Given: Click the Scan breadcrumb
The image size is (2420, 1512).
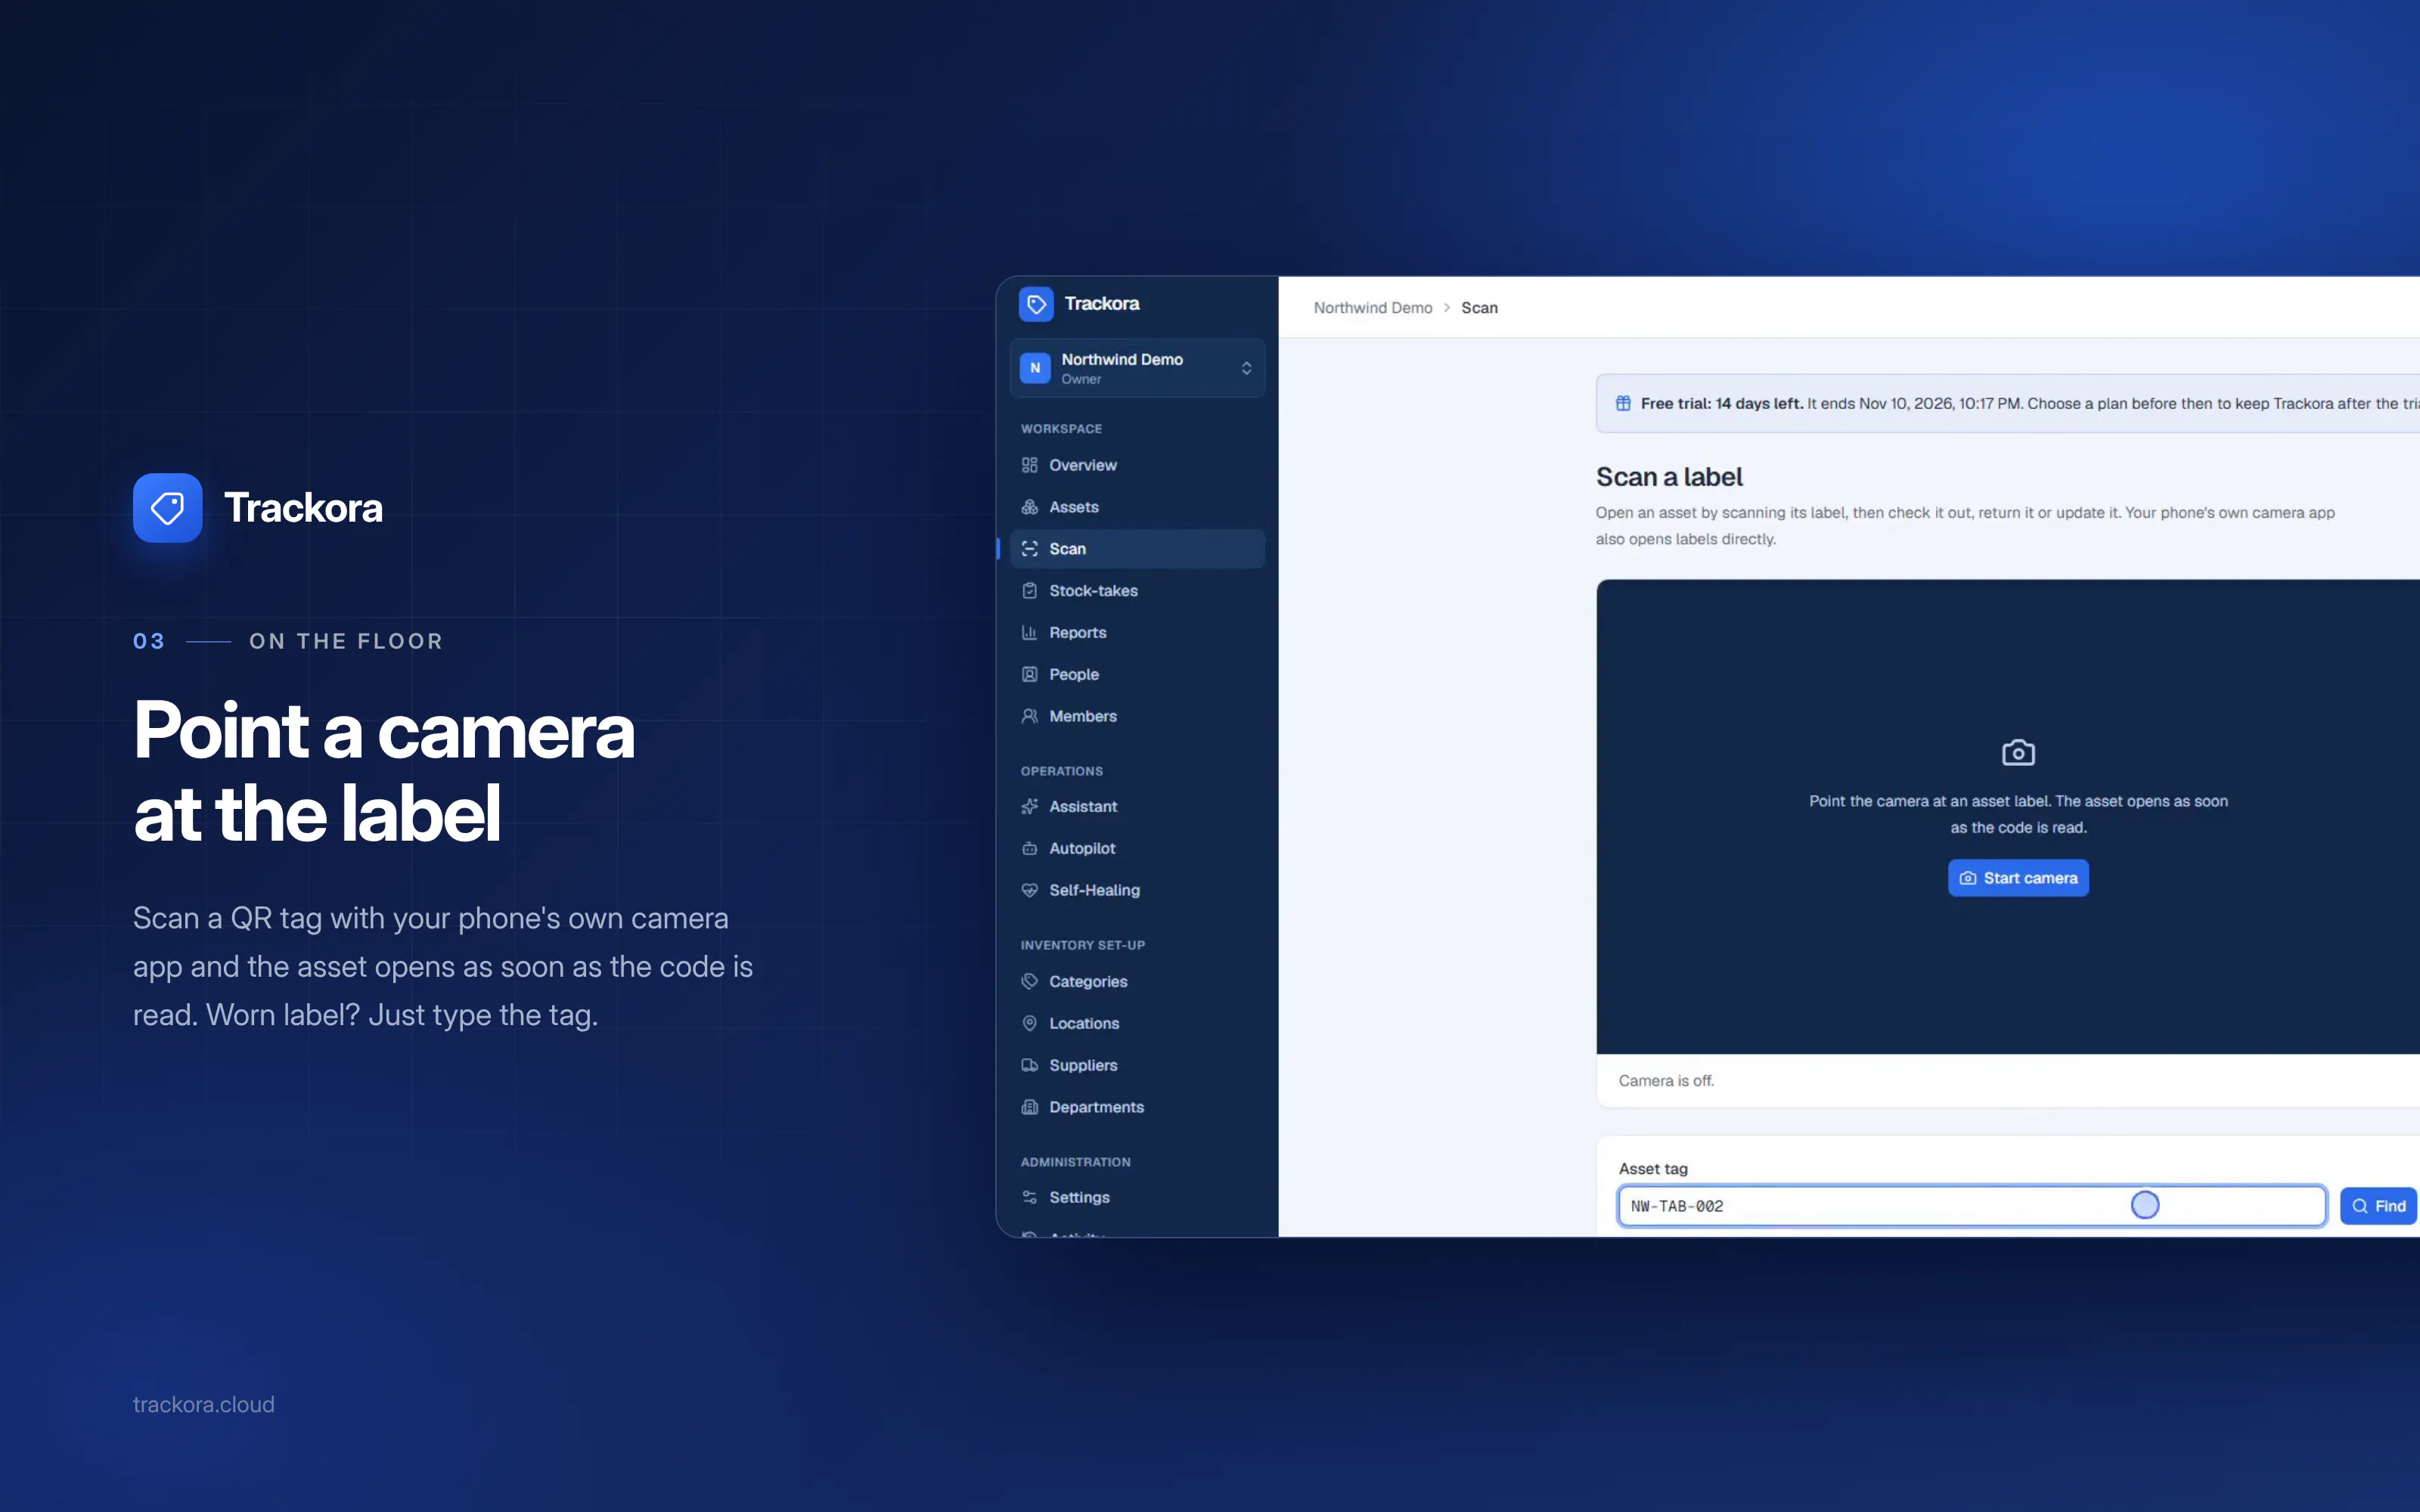Looking at the screenshot, I should pos(1479,308).
